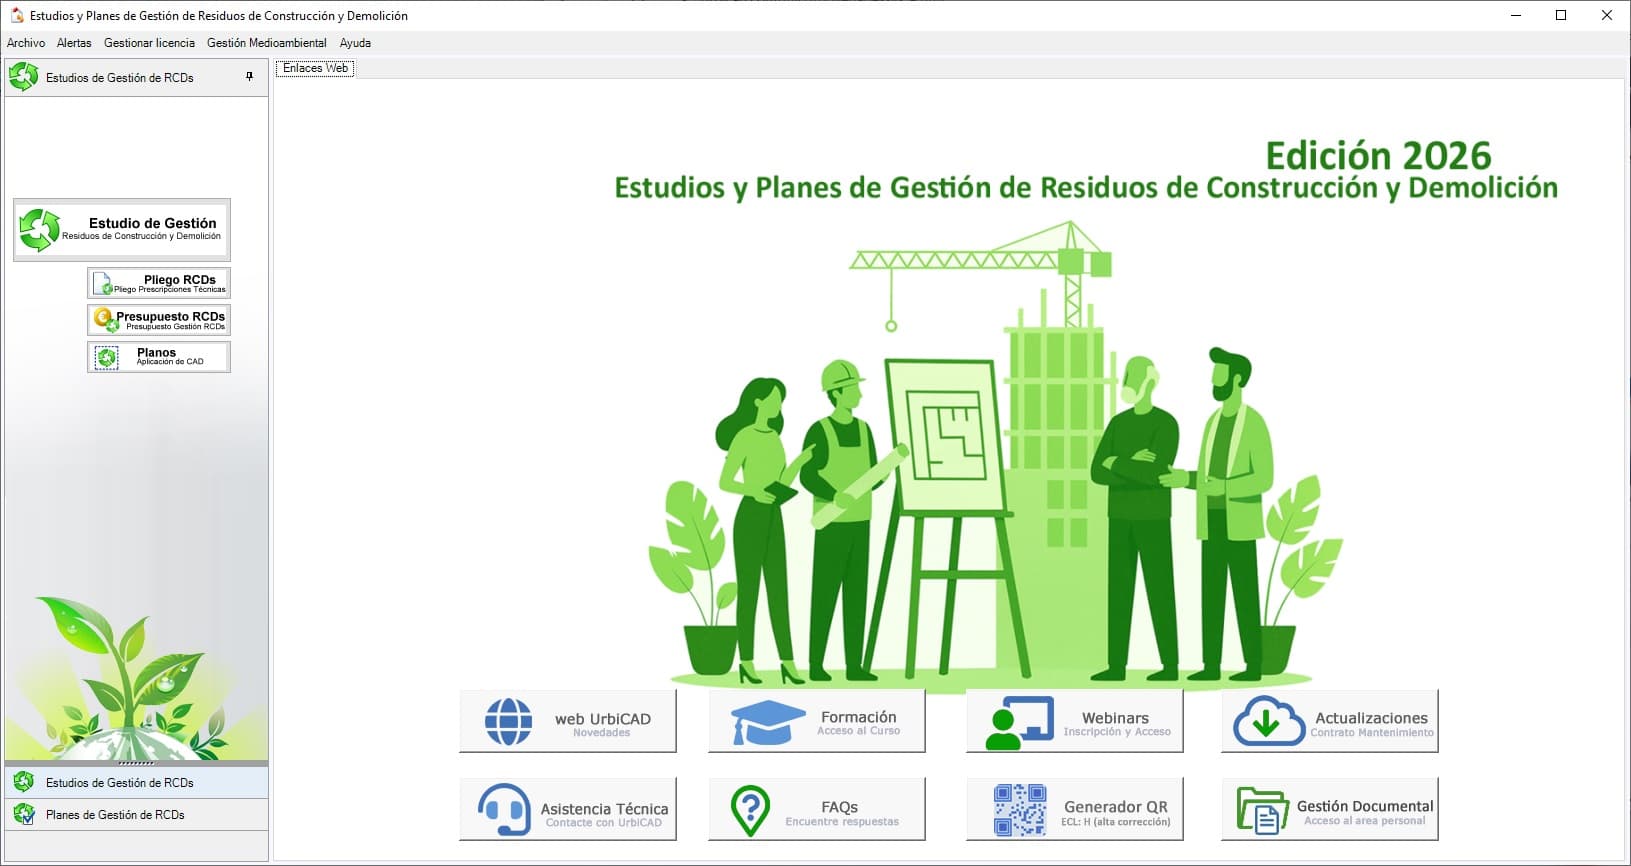Click recycle arrows icon on Estudio de Gestión

(x=40, y=230)
